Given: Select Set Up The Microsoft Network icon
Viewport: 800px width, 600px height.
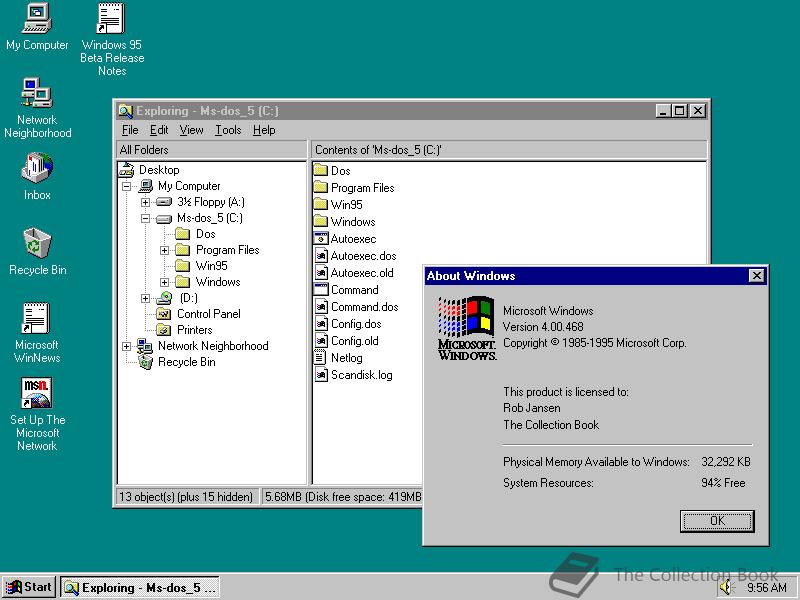Looking at the screenshot, I should click(x=37, y=414).
